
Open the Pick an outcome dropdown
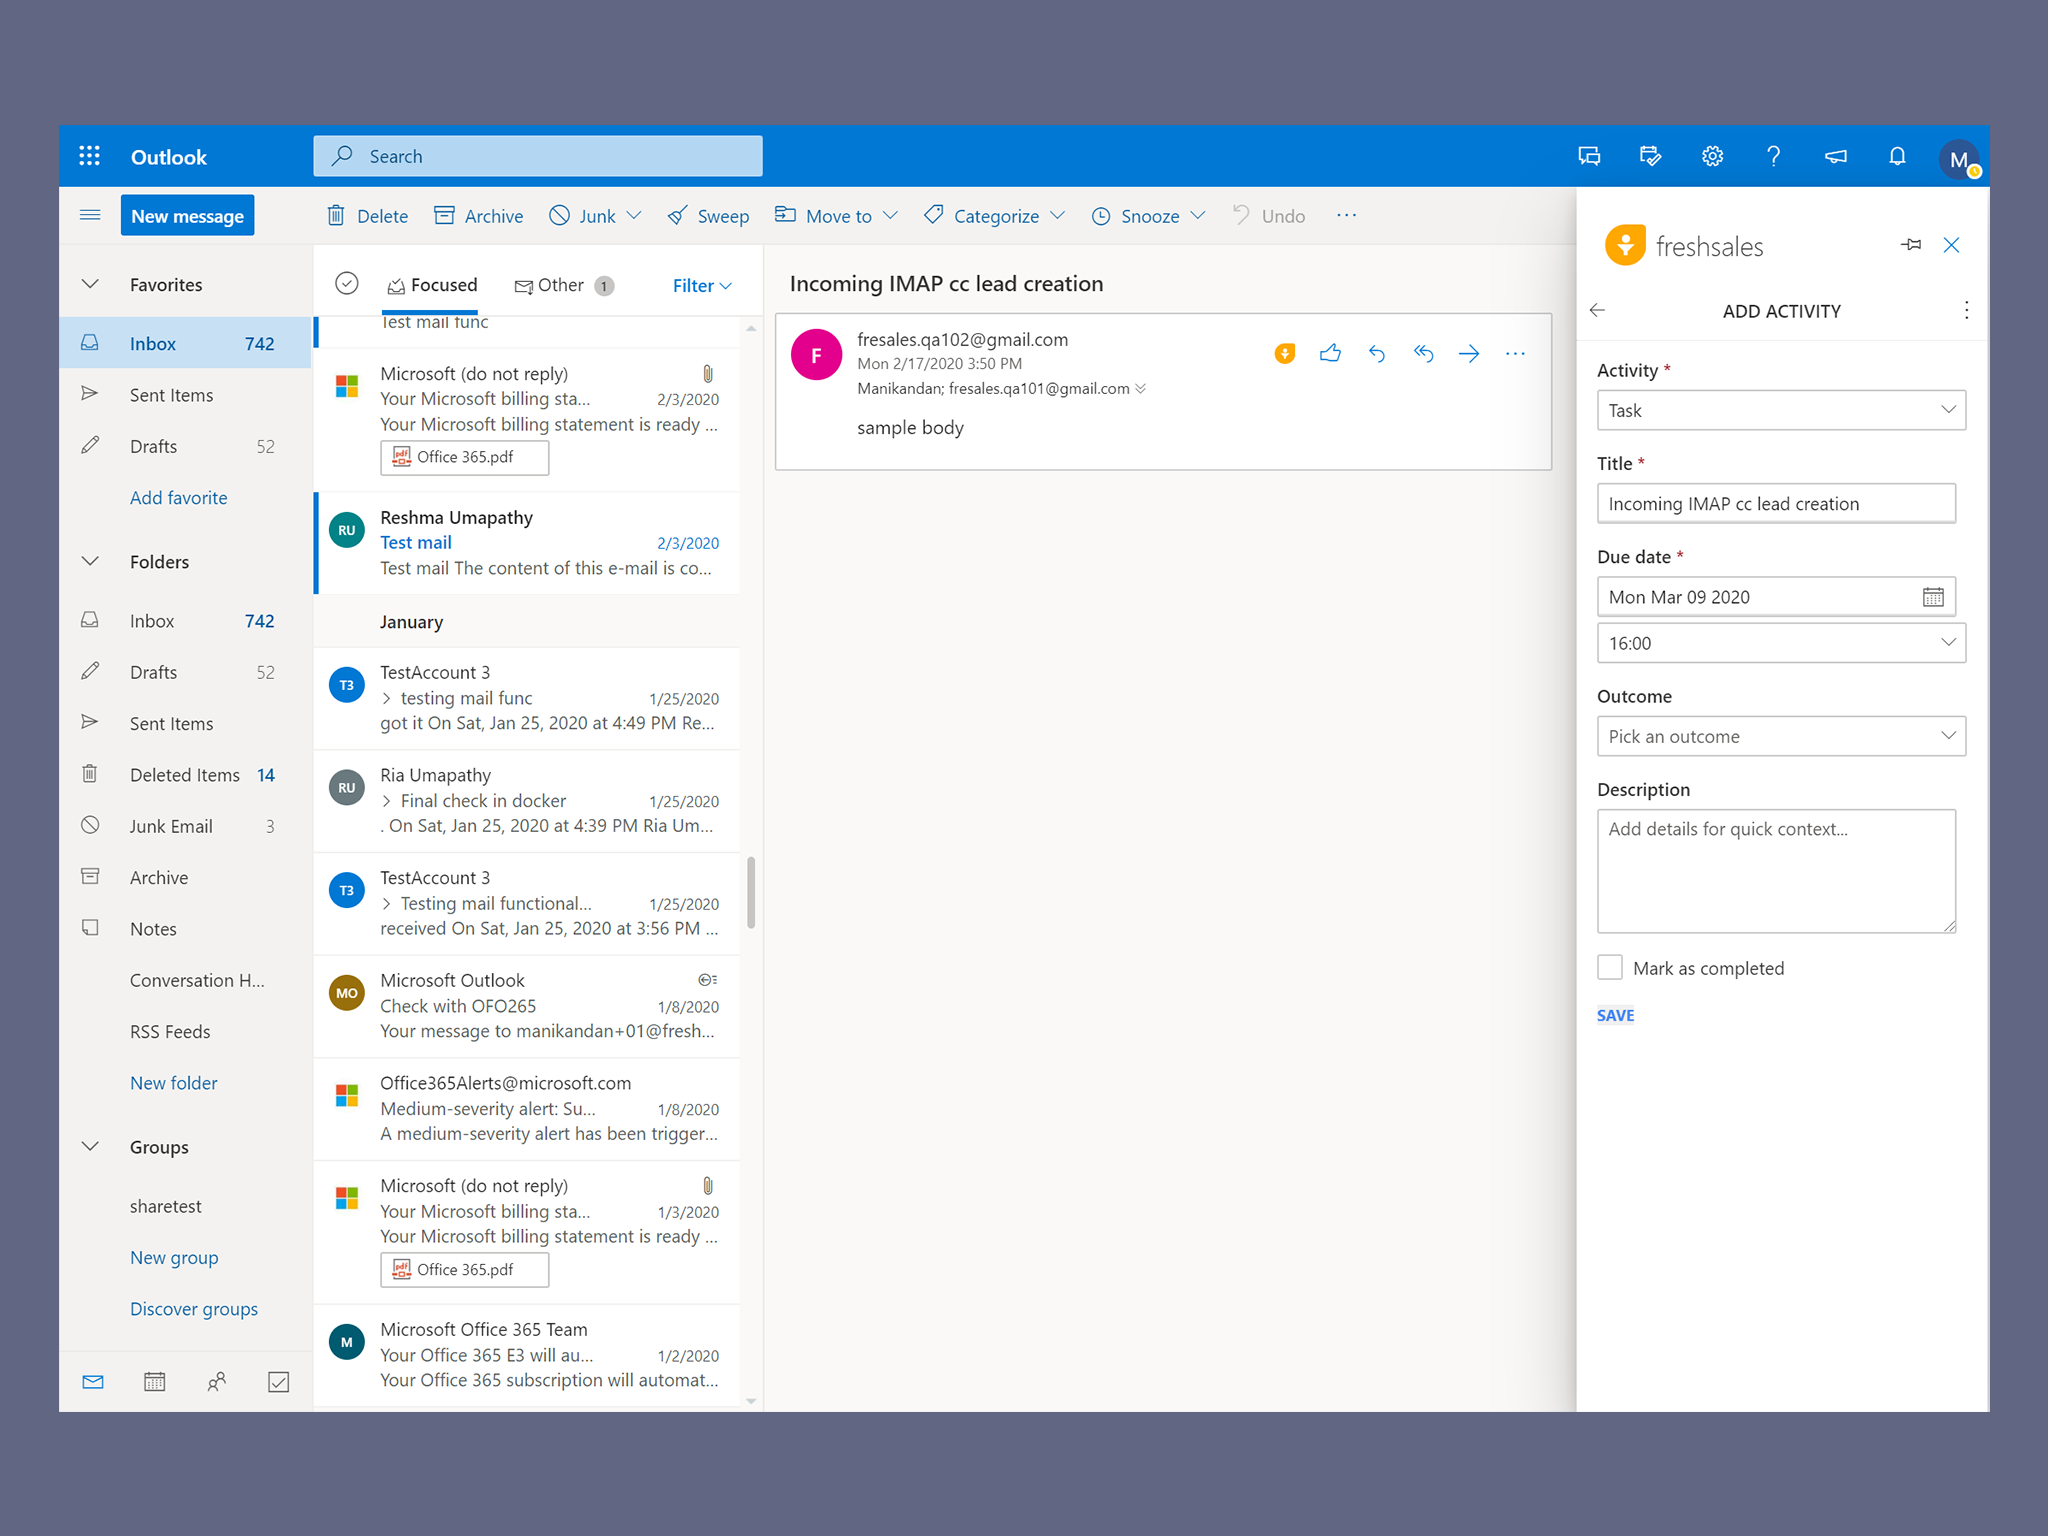(1781, 736)
